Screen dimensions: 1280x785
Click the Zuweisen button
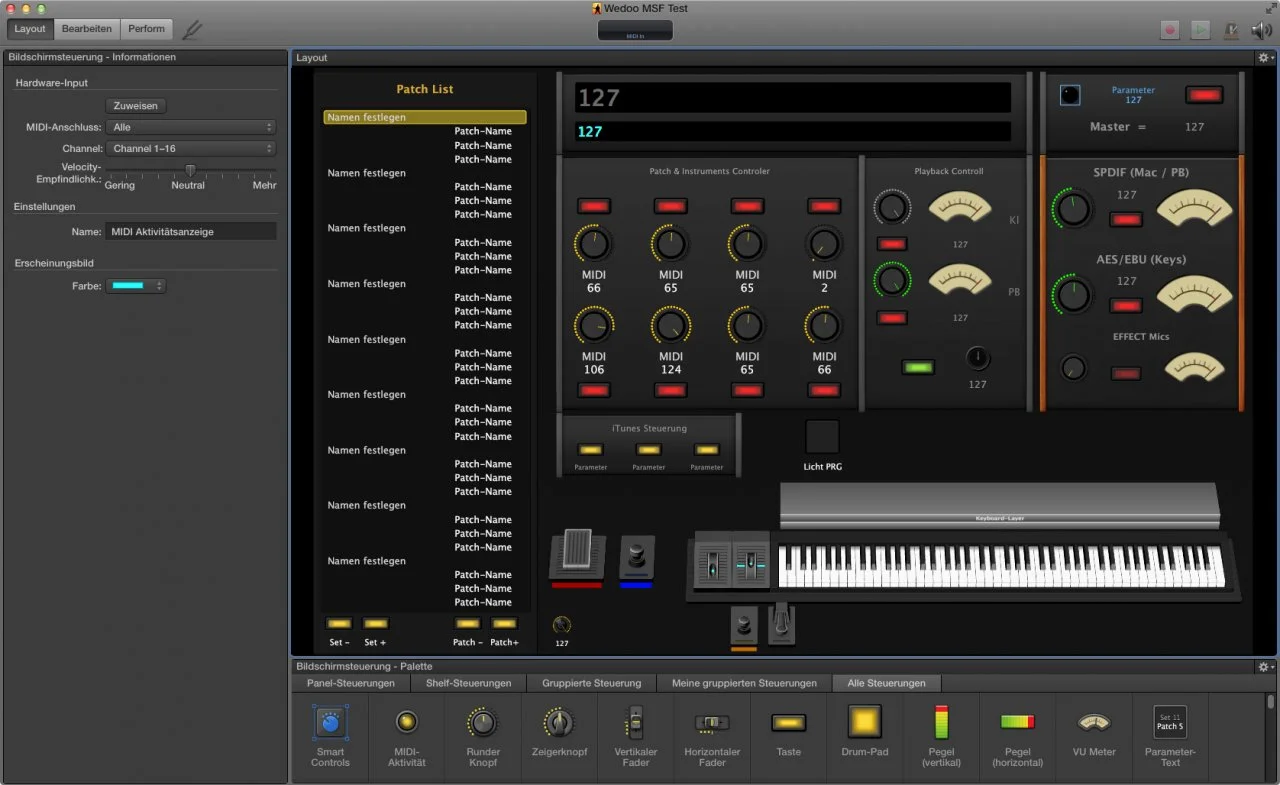136,105
